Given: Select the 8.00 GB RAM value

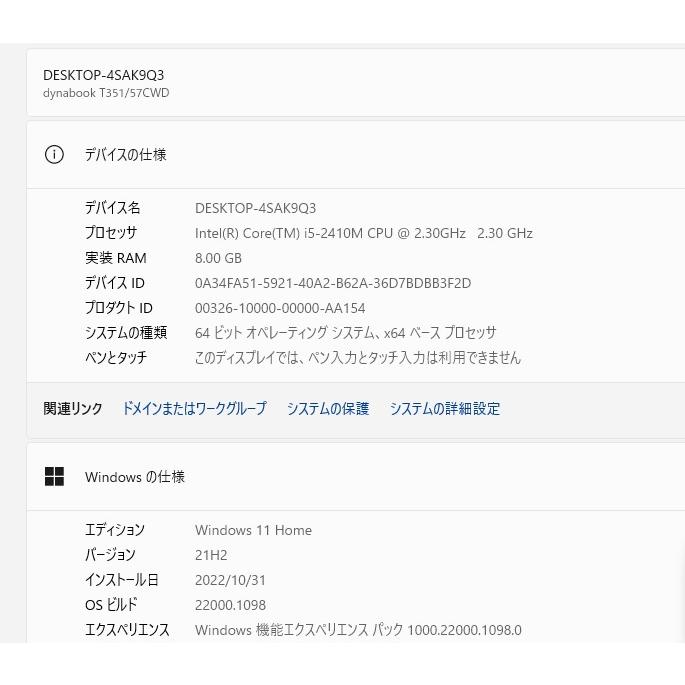Looking at the screenshot, I should click(220, 258).
